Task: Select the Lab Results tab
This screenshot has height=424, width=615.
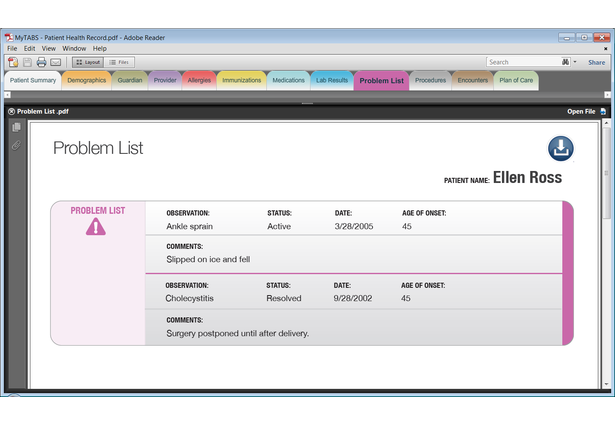Action: point(332,80)
